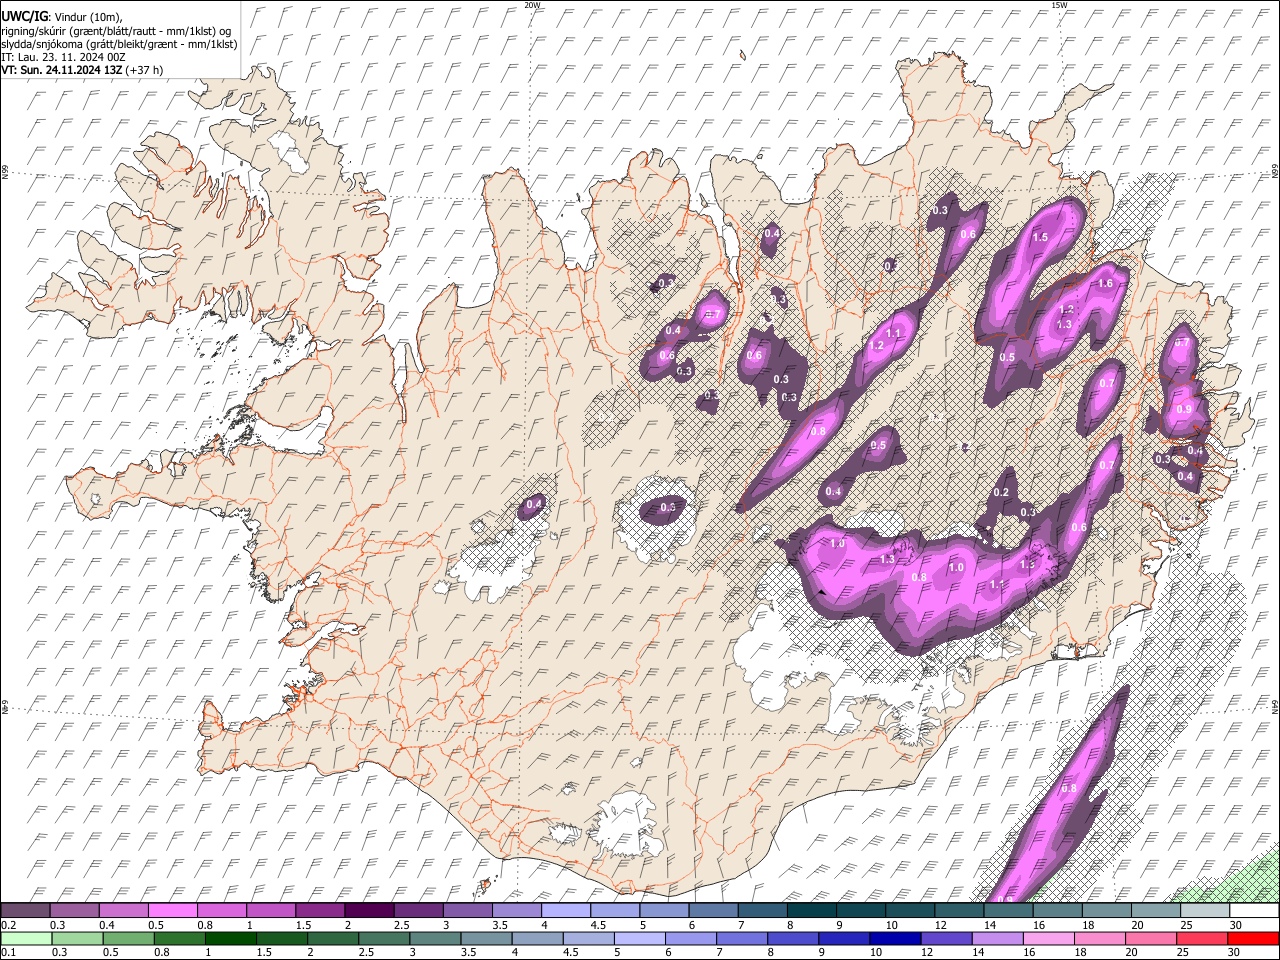This screenshot has height=960, width=1280.
Task: Select top-row lavender swatch between 4 and 4.5
Action: coord(567,910)
